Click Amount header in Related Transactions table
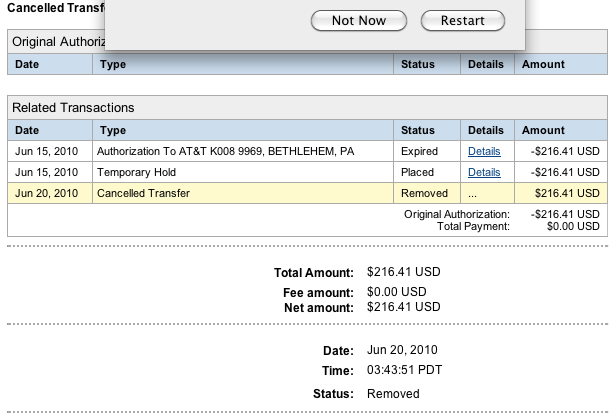This screenshot has width=612, height=417. pyautogui.click(x=543, y=131)
